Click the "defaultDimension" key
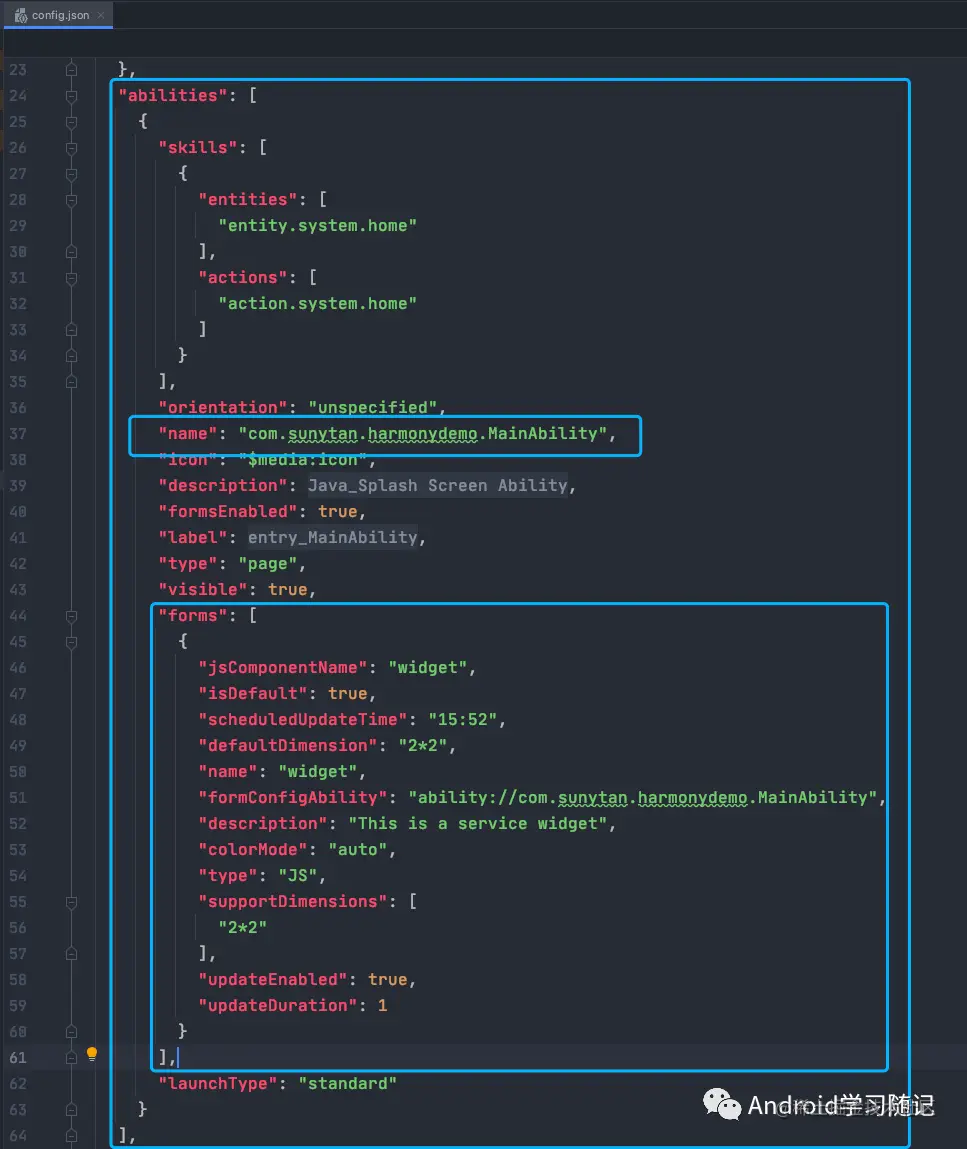This screenshot has width=967, height=1149. click(288, 745)
